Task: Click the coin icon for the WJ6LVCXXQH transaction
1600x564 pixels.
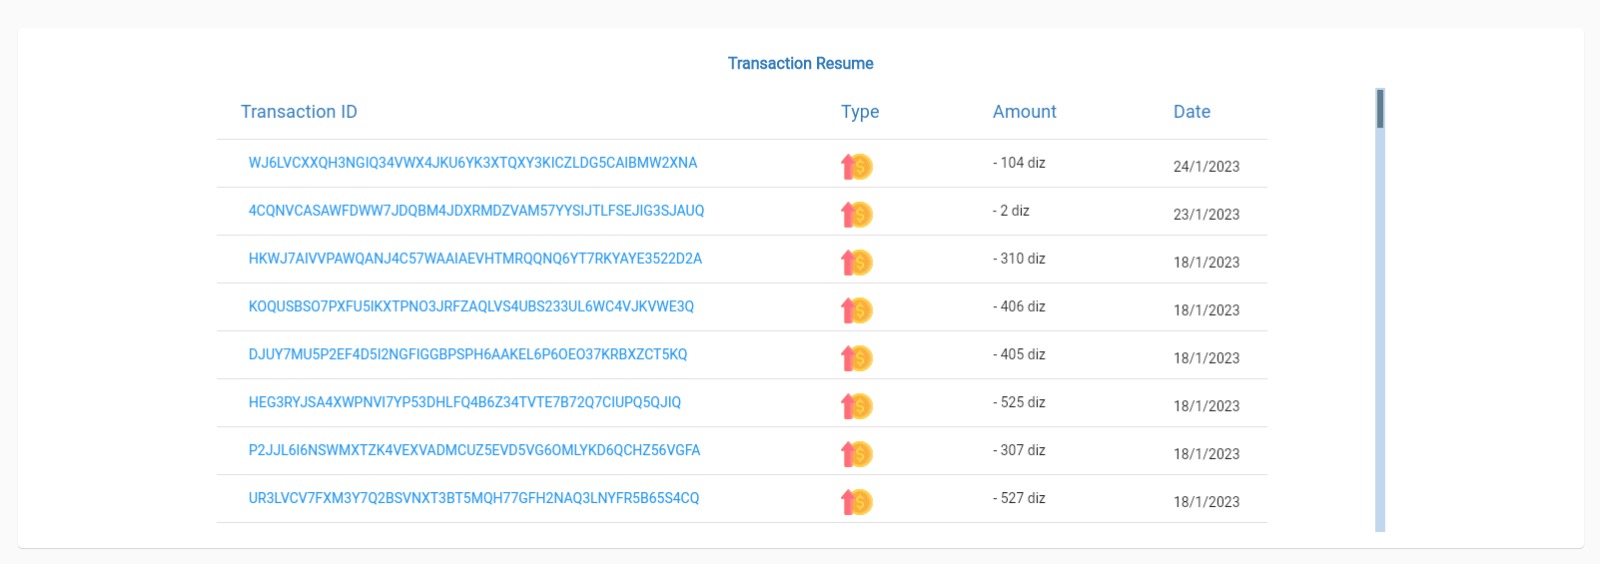Action: [857, 166]
